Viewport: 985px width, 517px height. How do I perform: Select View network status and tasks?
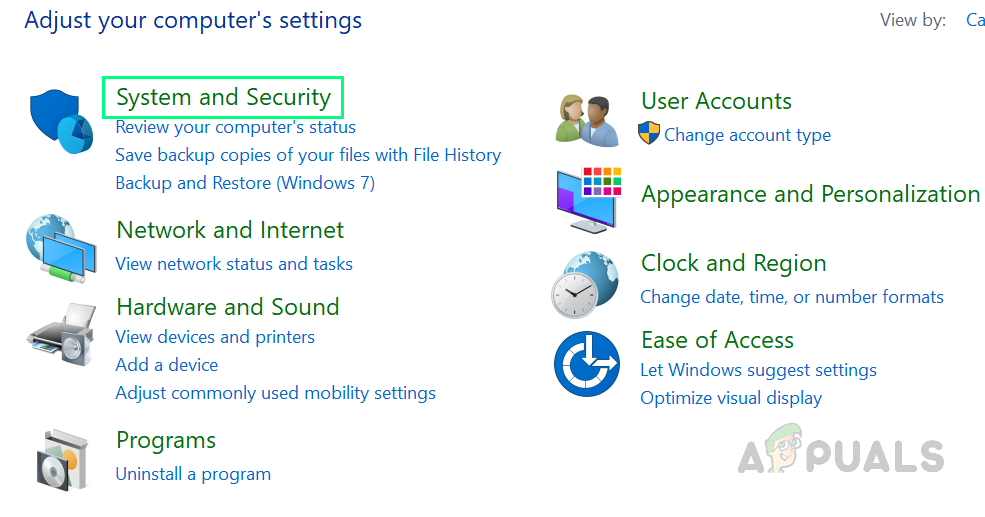coord(234,264)
